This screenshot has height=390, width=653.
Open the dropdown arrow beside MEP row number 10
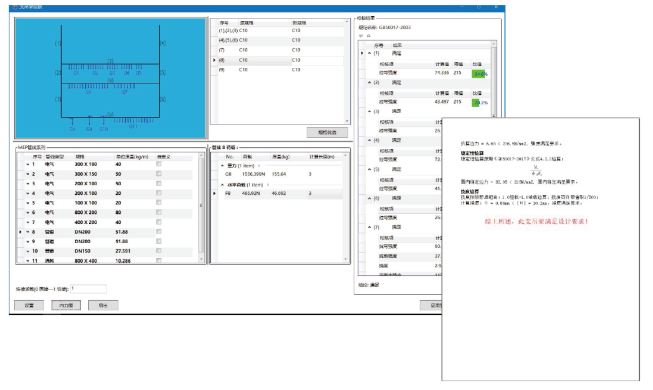tap(28, 251)
